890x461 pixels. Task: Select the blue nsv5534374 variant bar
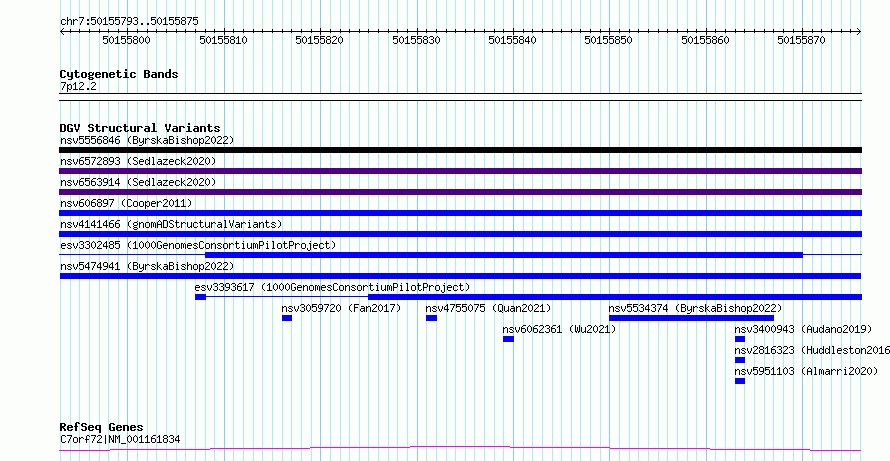(x=691, y=318)
